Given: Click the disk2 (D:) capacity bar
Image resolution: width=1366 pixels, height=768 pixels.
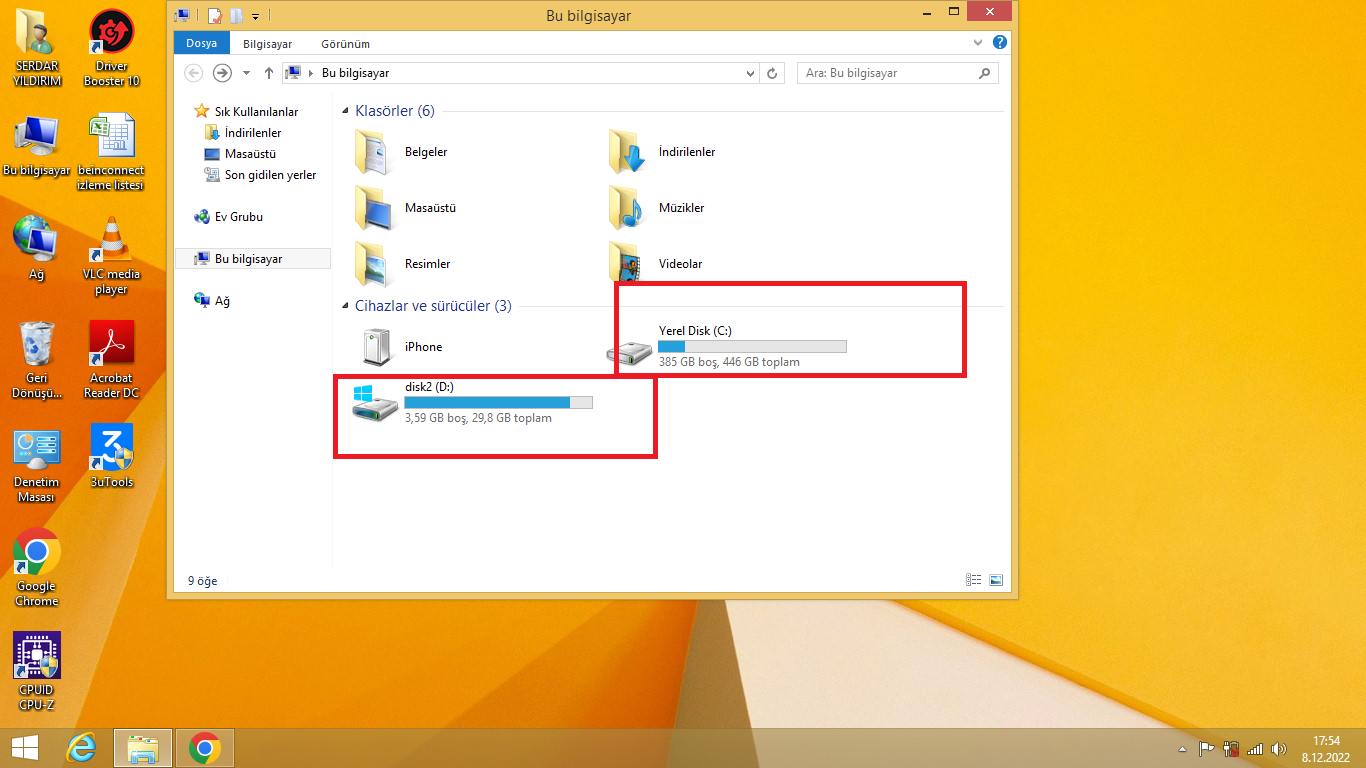Looking at the screenshot, I should (498, 402).
